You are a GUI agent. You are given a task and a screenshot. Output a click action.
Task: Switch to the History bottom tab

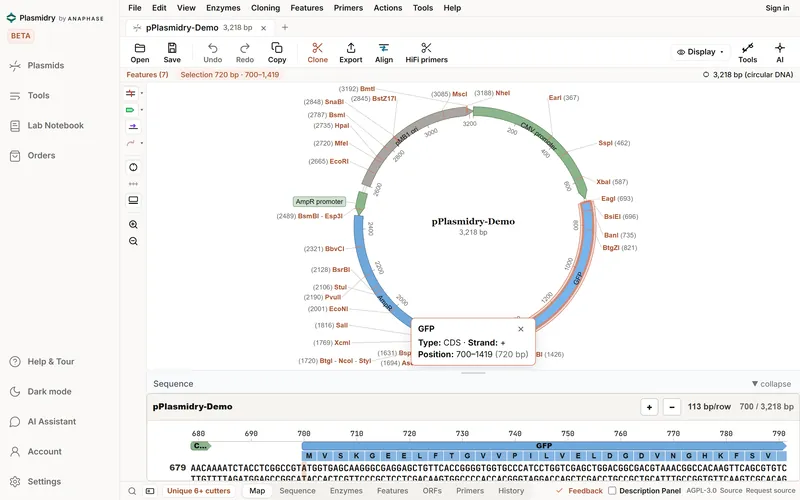tap(511, 491)
